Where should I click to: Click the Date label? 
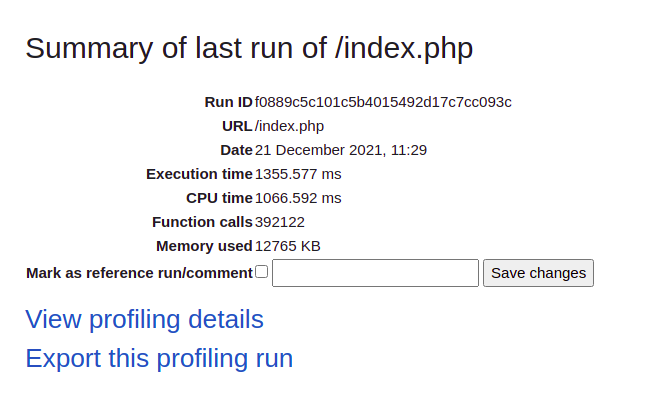tap(237, 150)
